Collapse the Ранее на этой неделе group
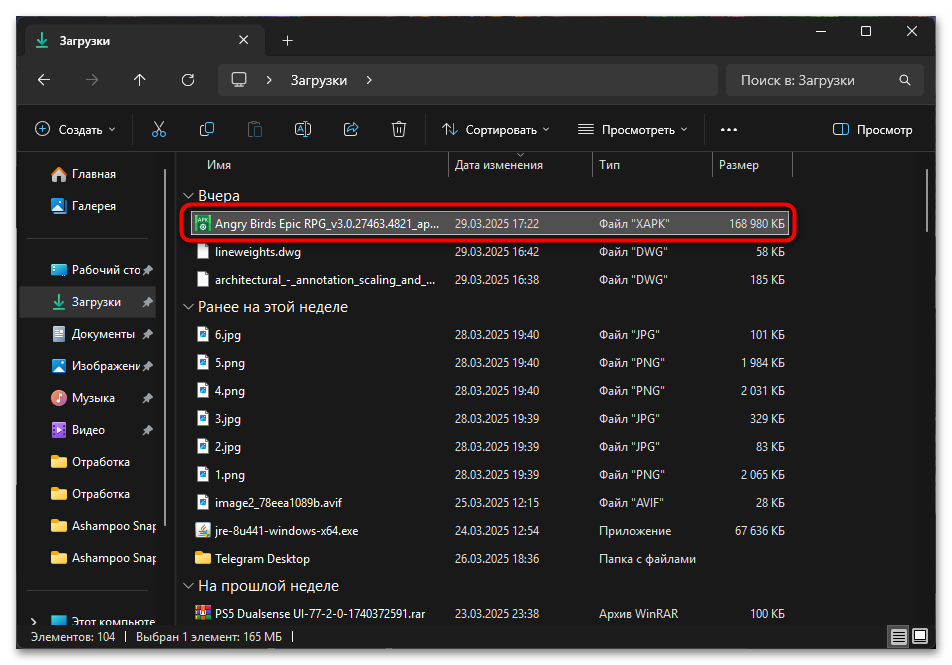The width and height of the screenshot is (952, 665). click(189, 307)
